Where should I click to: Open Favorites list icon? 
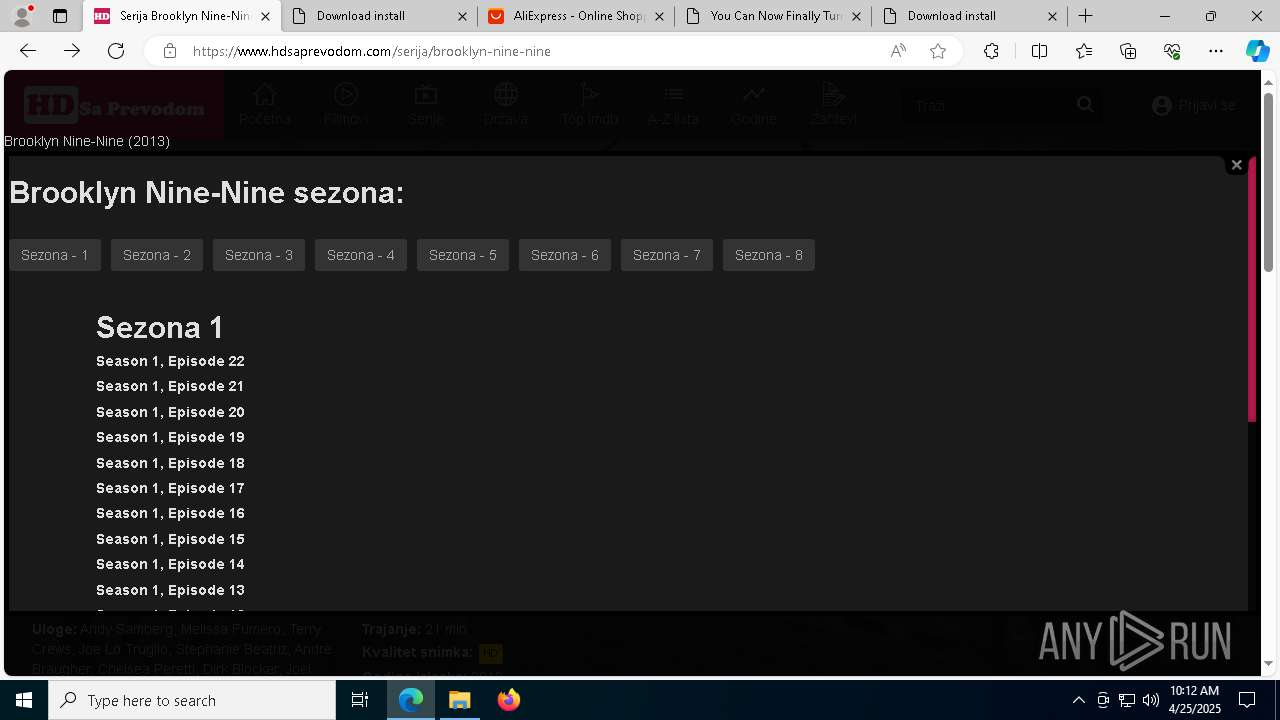(x=1084, y=51)
